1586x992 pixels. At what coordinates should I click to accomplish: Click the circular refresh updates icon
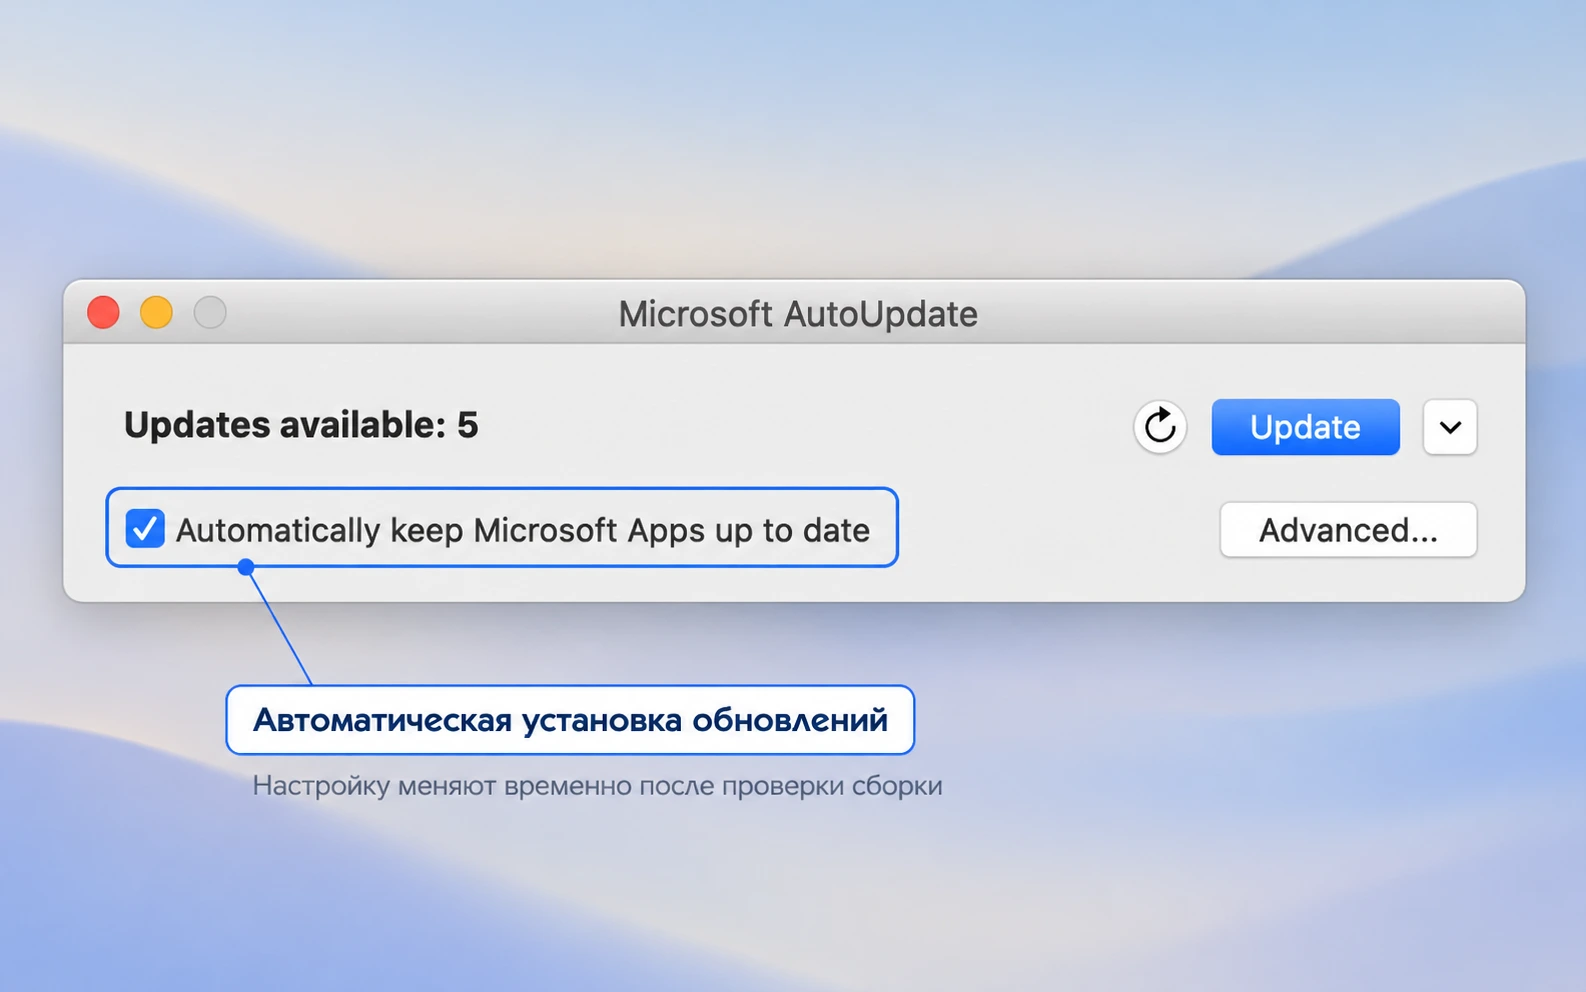coord(1160,427)
